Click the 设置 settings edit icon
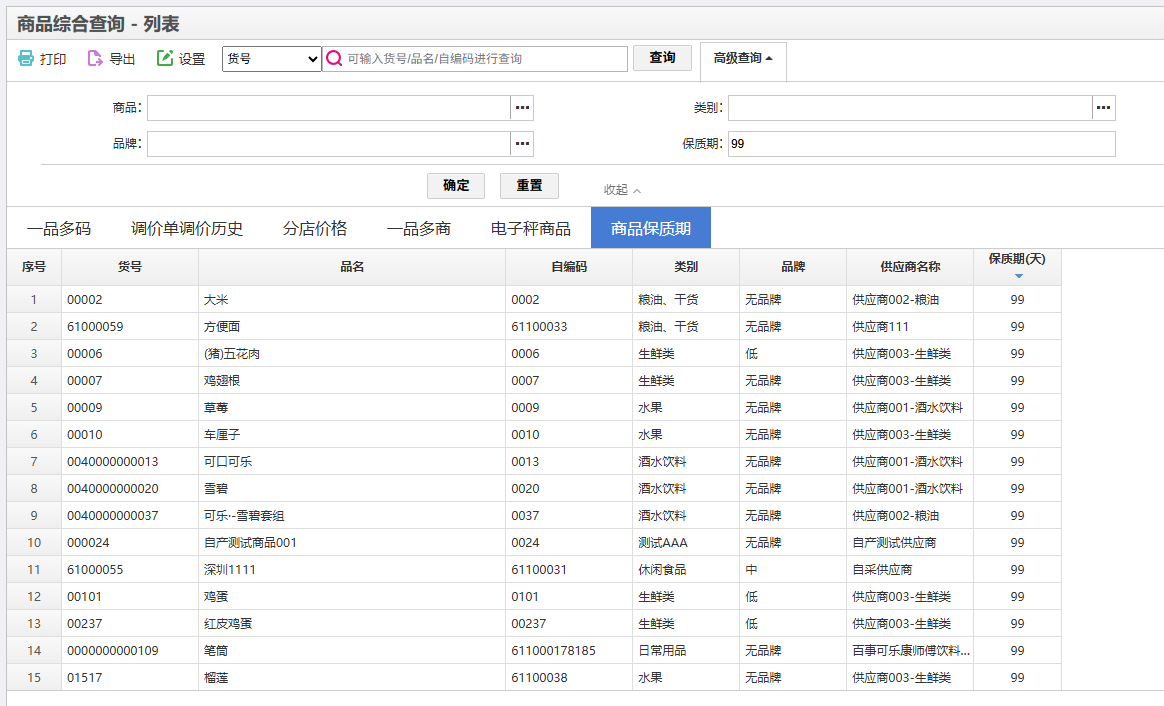 pos(165,58)
